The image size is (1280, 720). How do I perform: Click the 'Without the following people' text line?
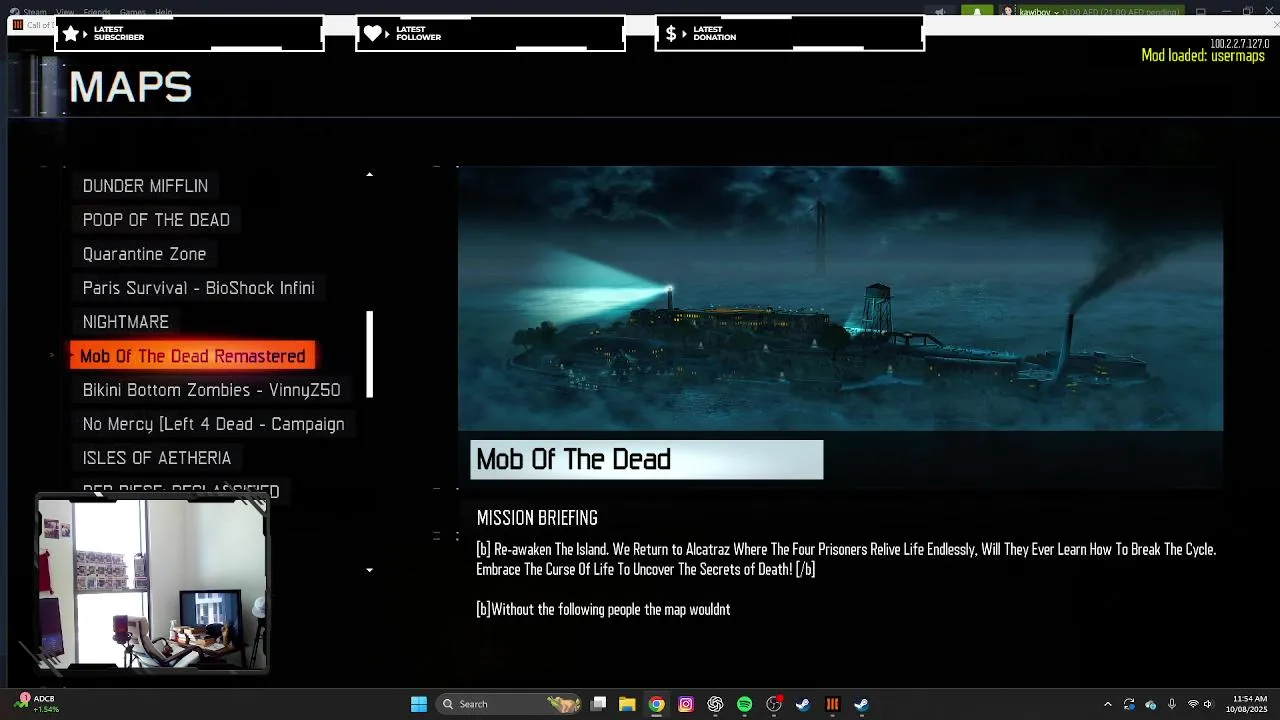click(603, 610)
